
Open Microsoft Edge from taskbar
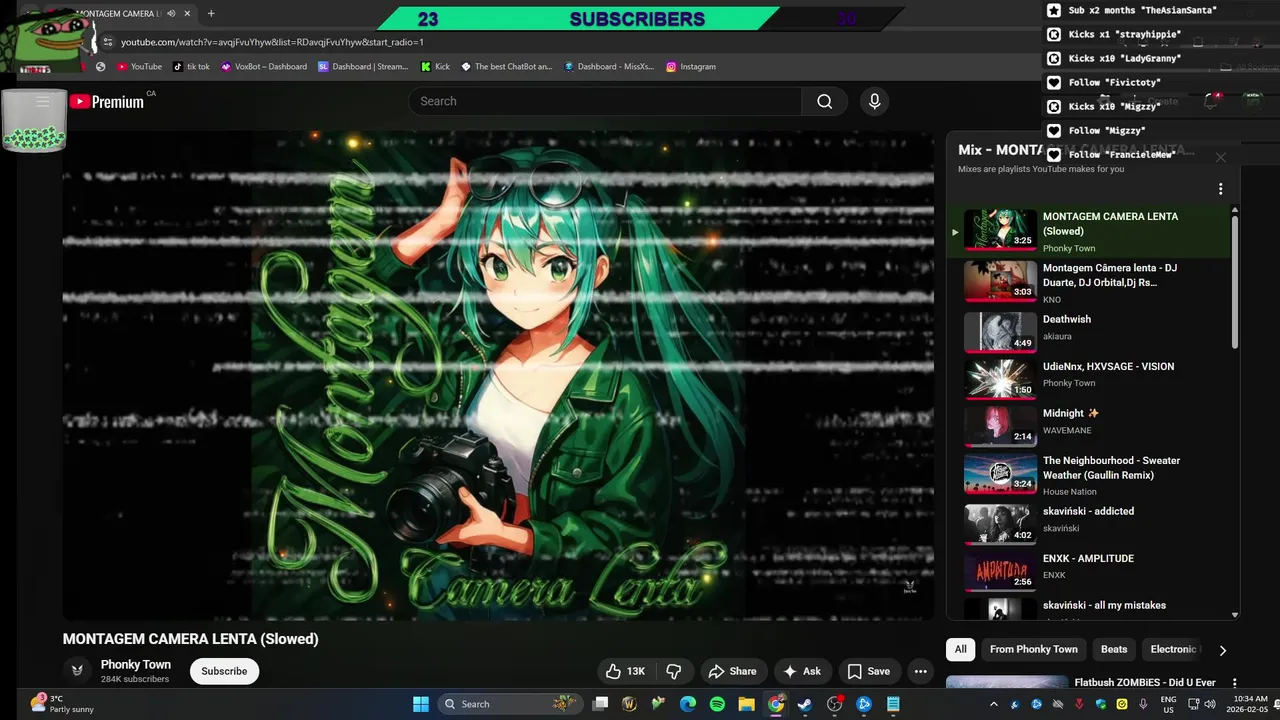click(x=688, y=704)
